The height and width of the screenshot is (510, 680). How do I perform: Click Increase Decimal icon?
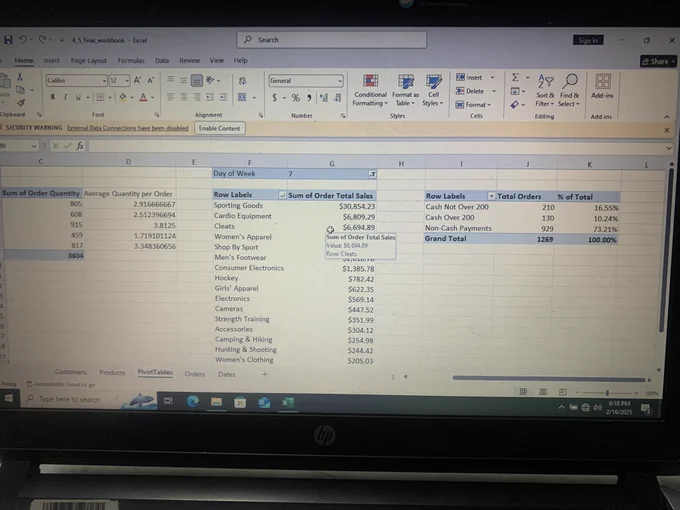[x=324, y=98]
